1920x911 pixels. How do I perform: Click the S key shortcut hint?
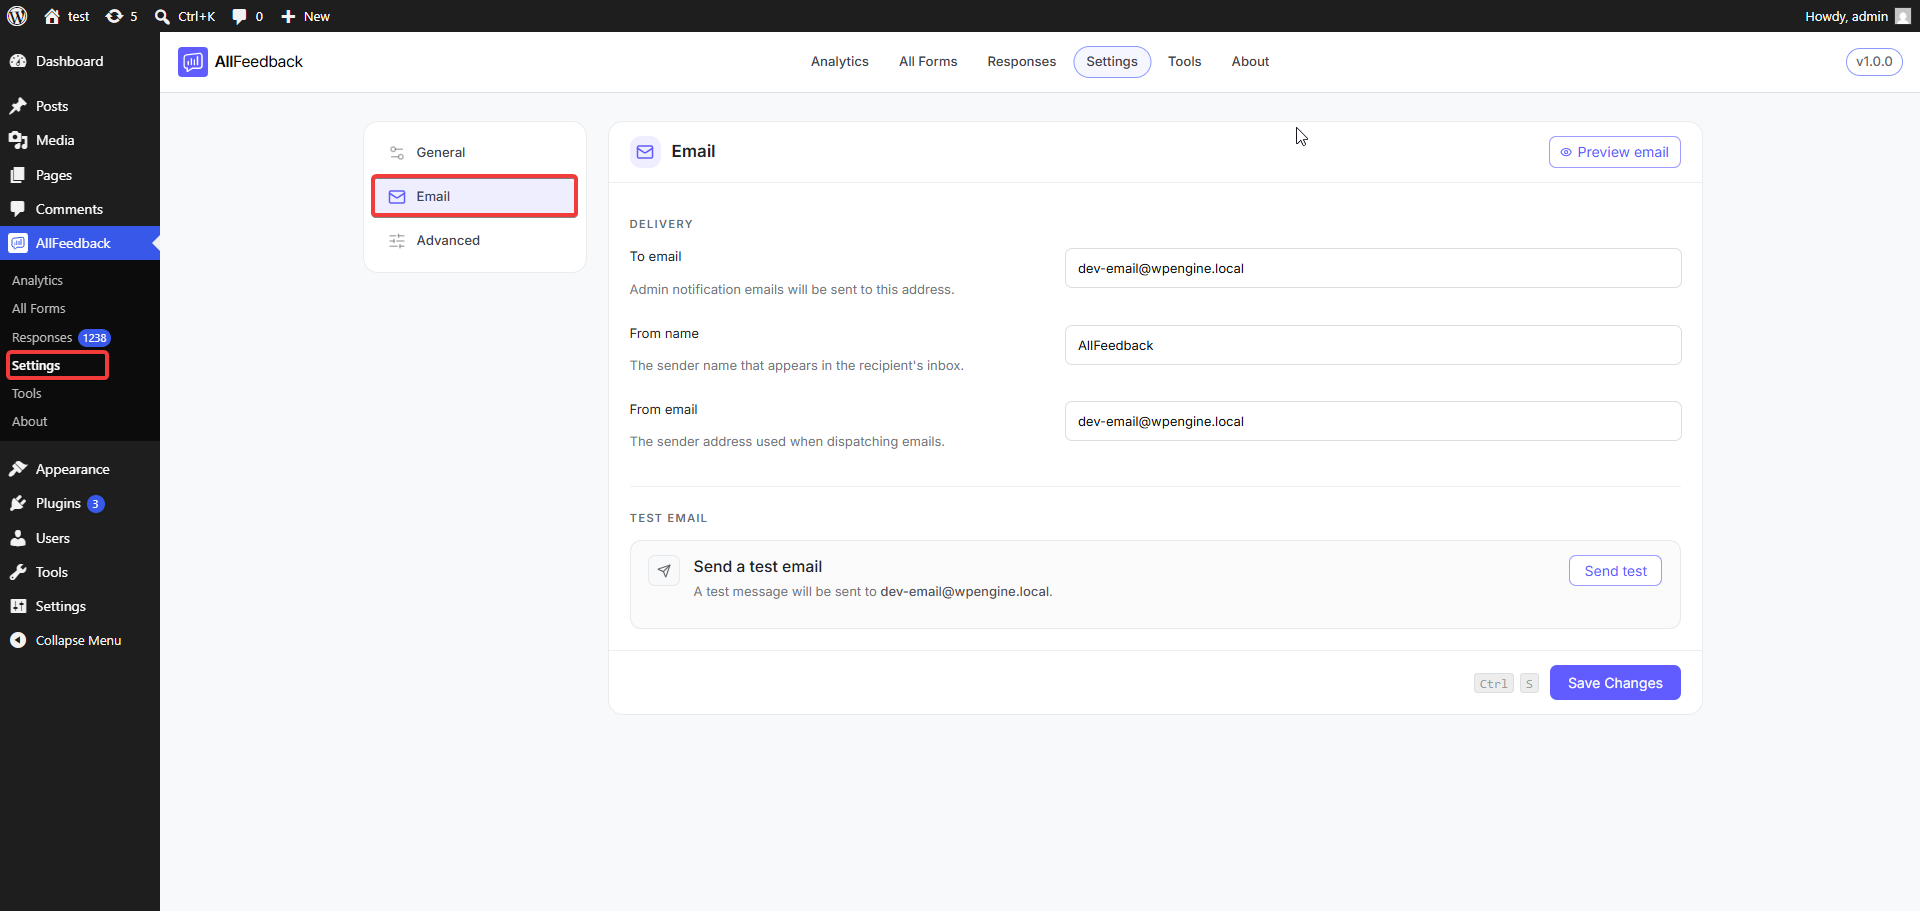(x=1529, y=684)
